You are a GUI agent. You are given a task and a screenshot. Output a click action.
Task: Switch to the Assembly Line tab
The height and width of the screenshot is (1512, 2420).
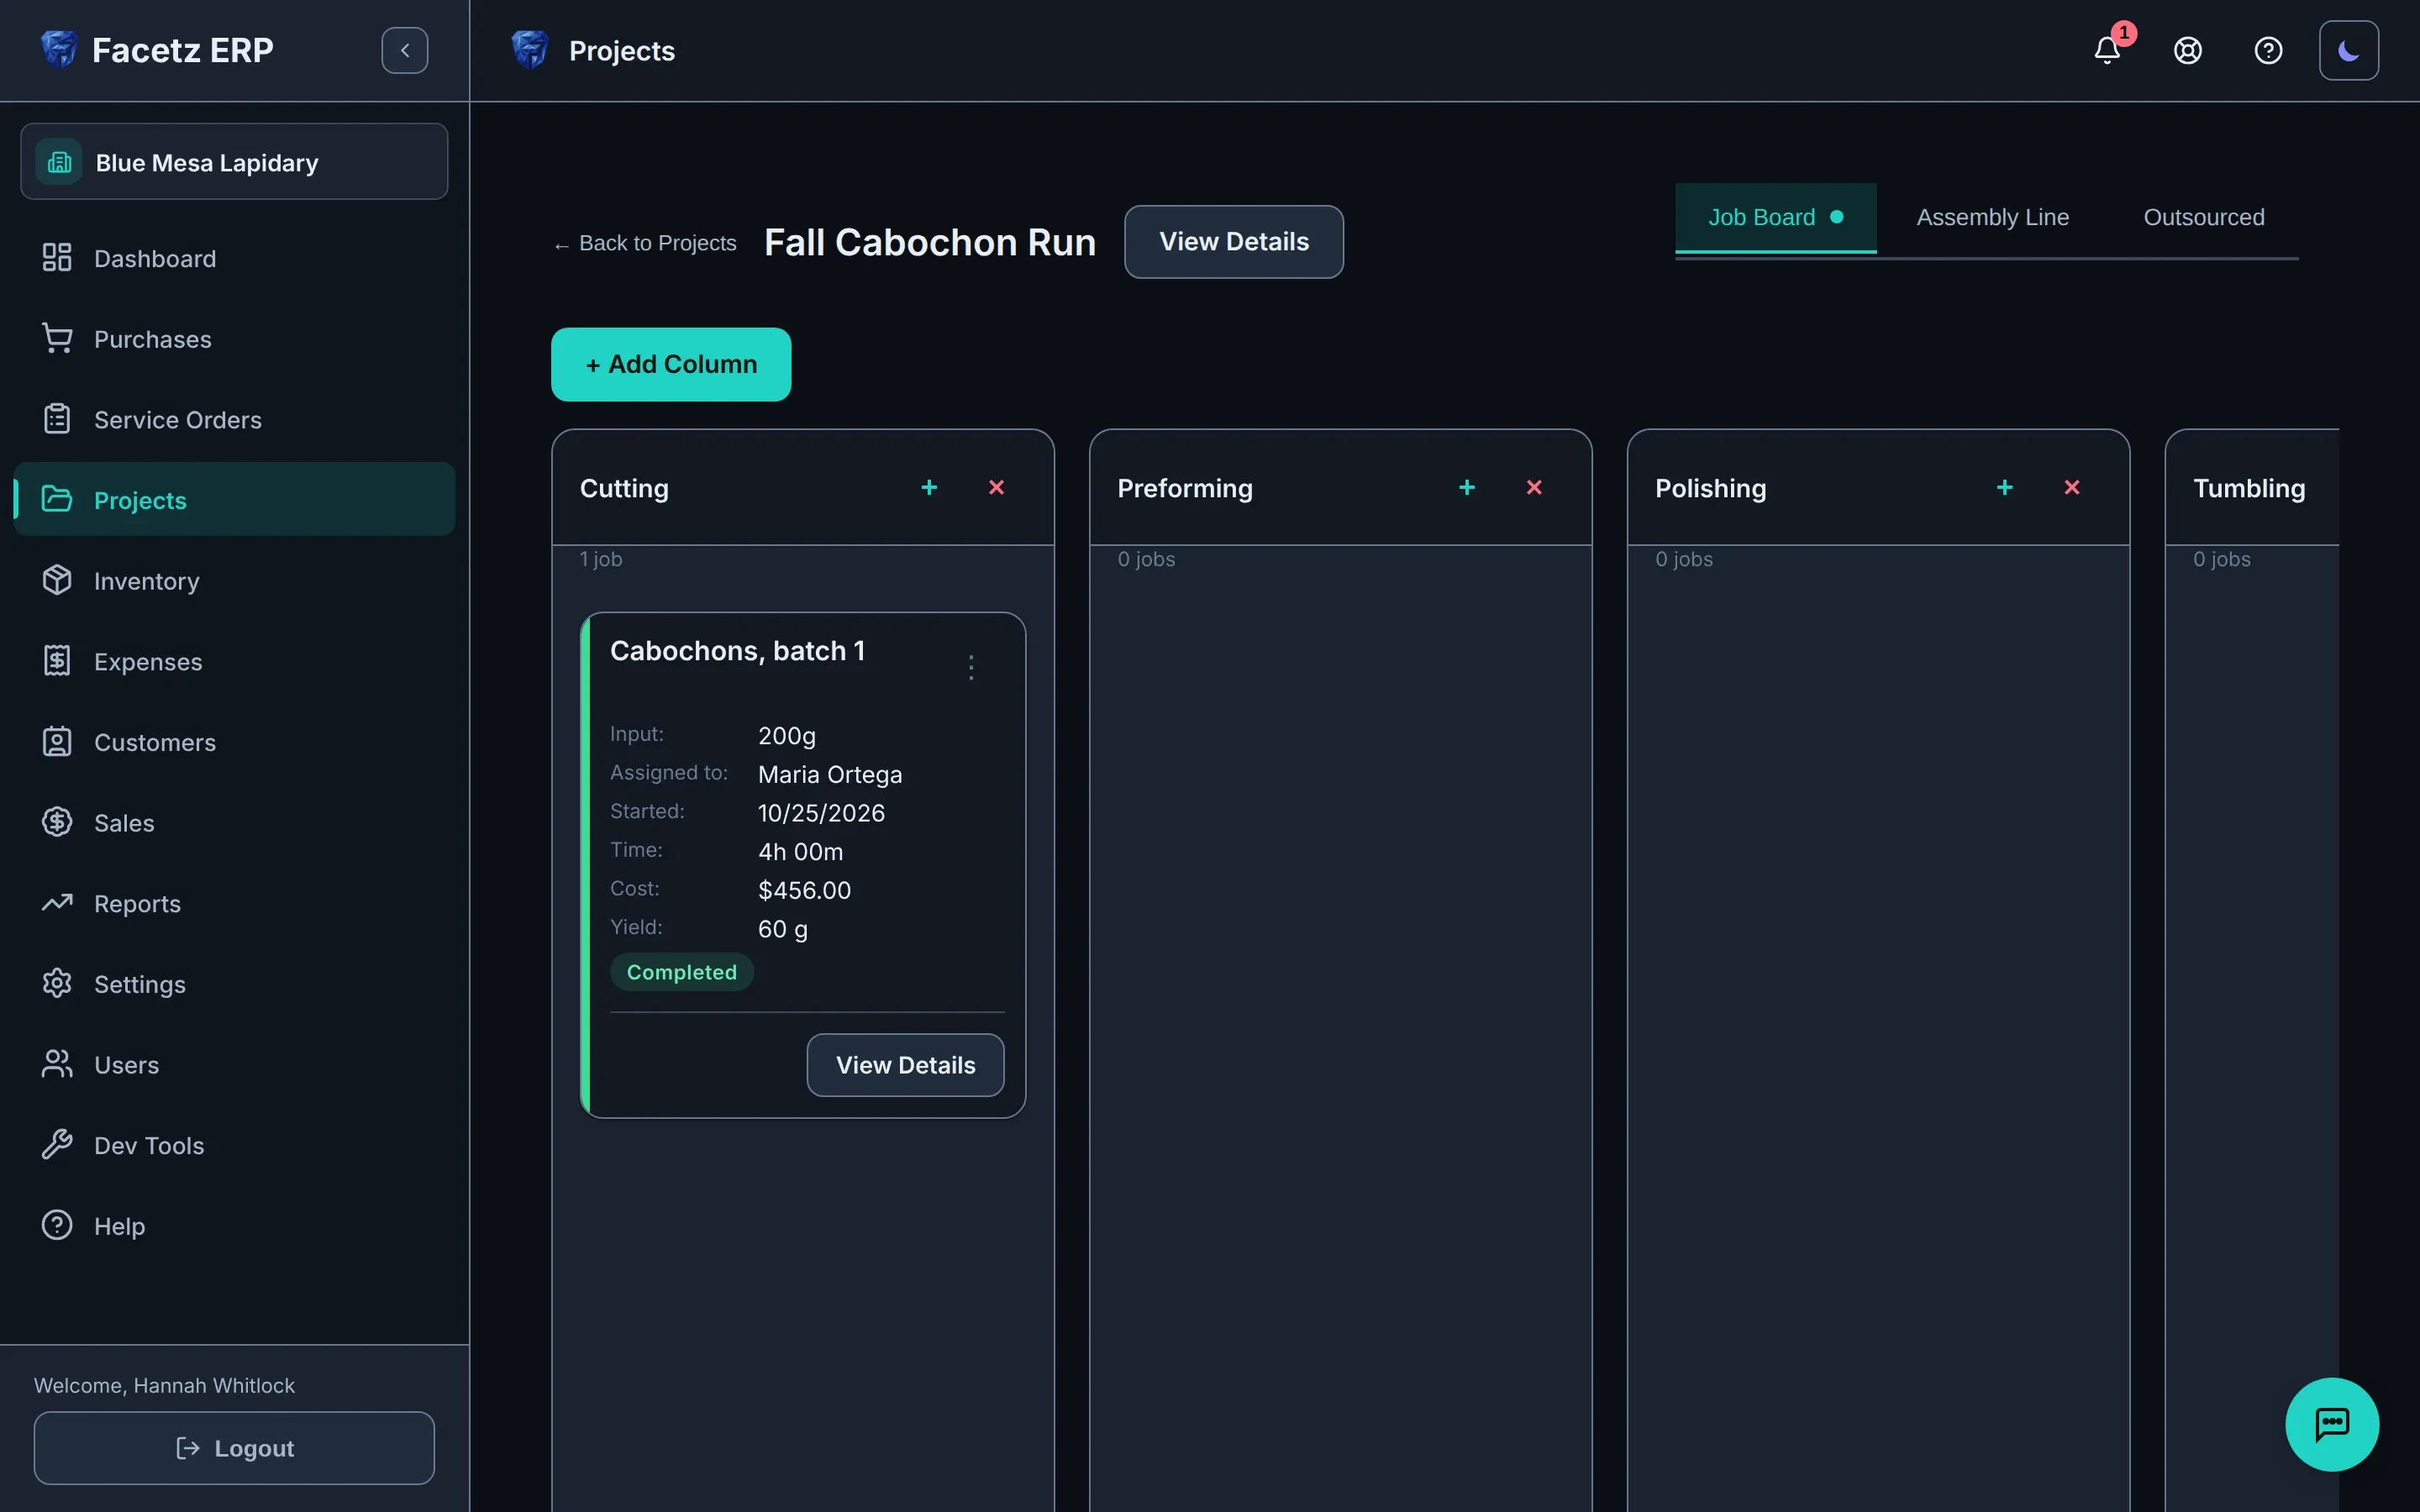(x=1992, y=217)
